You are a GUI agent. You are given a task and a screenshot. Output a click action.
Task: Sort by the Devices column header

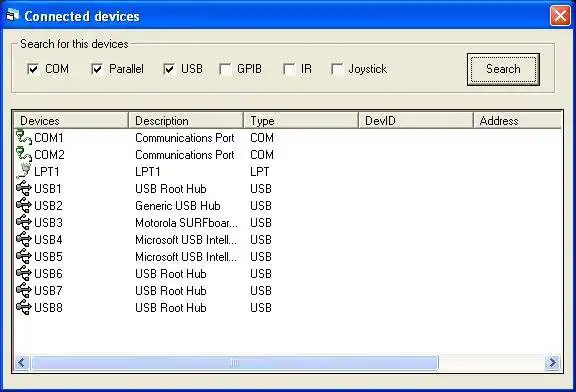click(71, 121)
